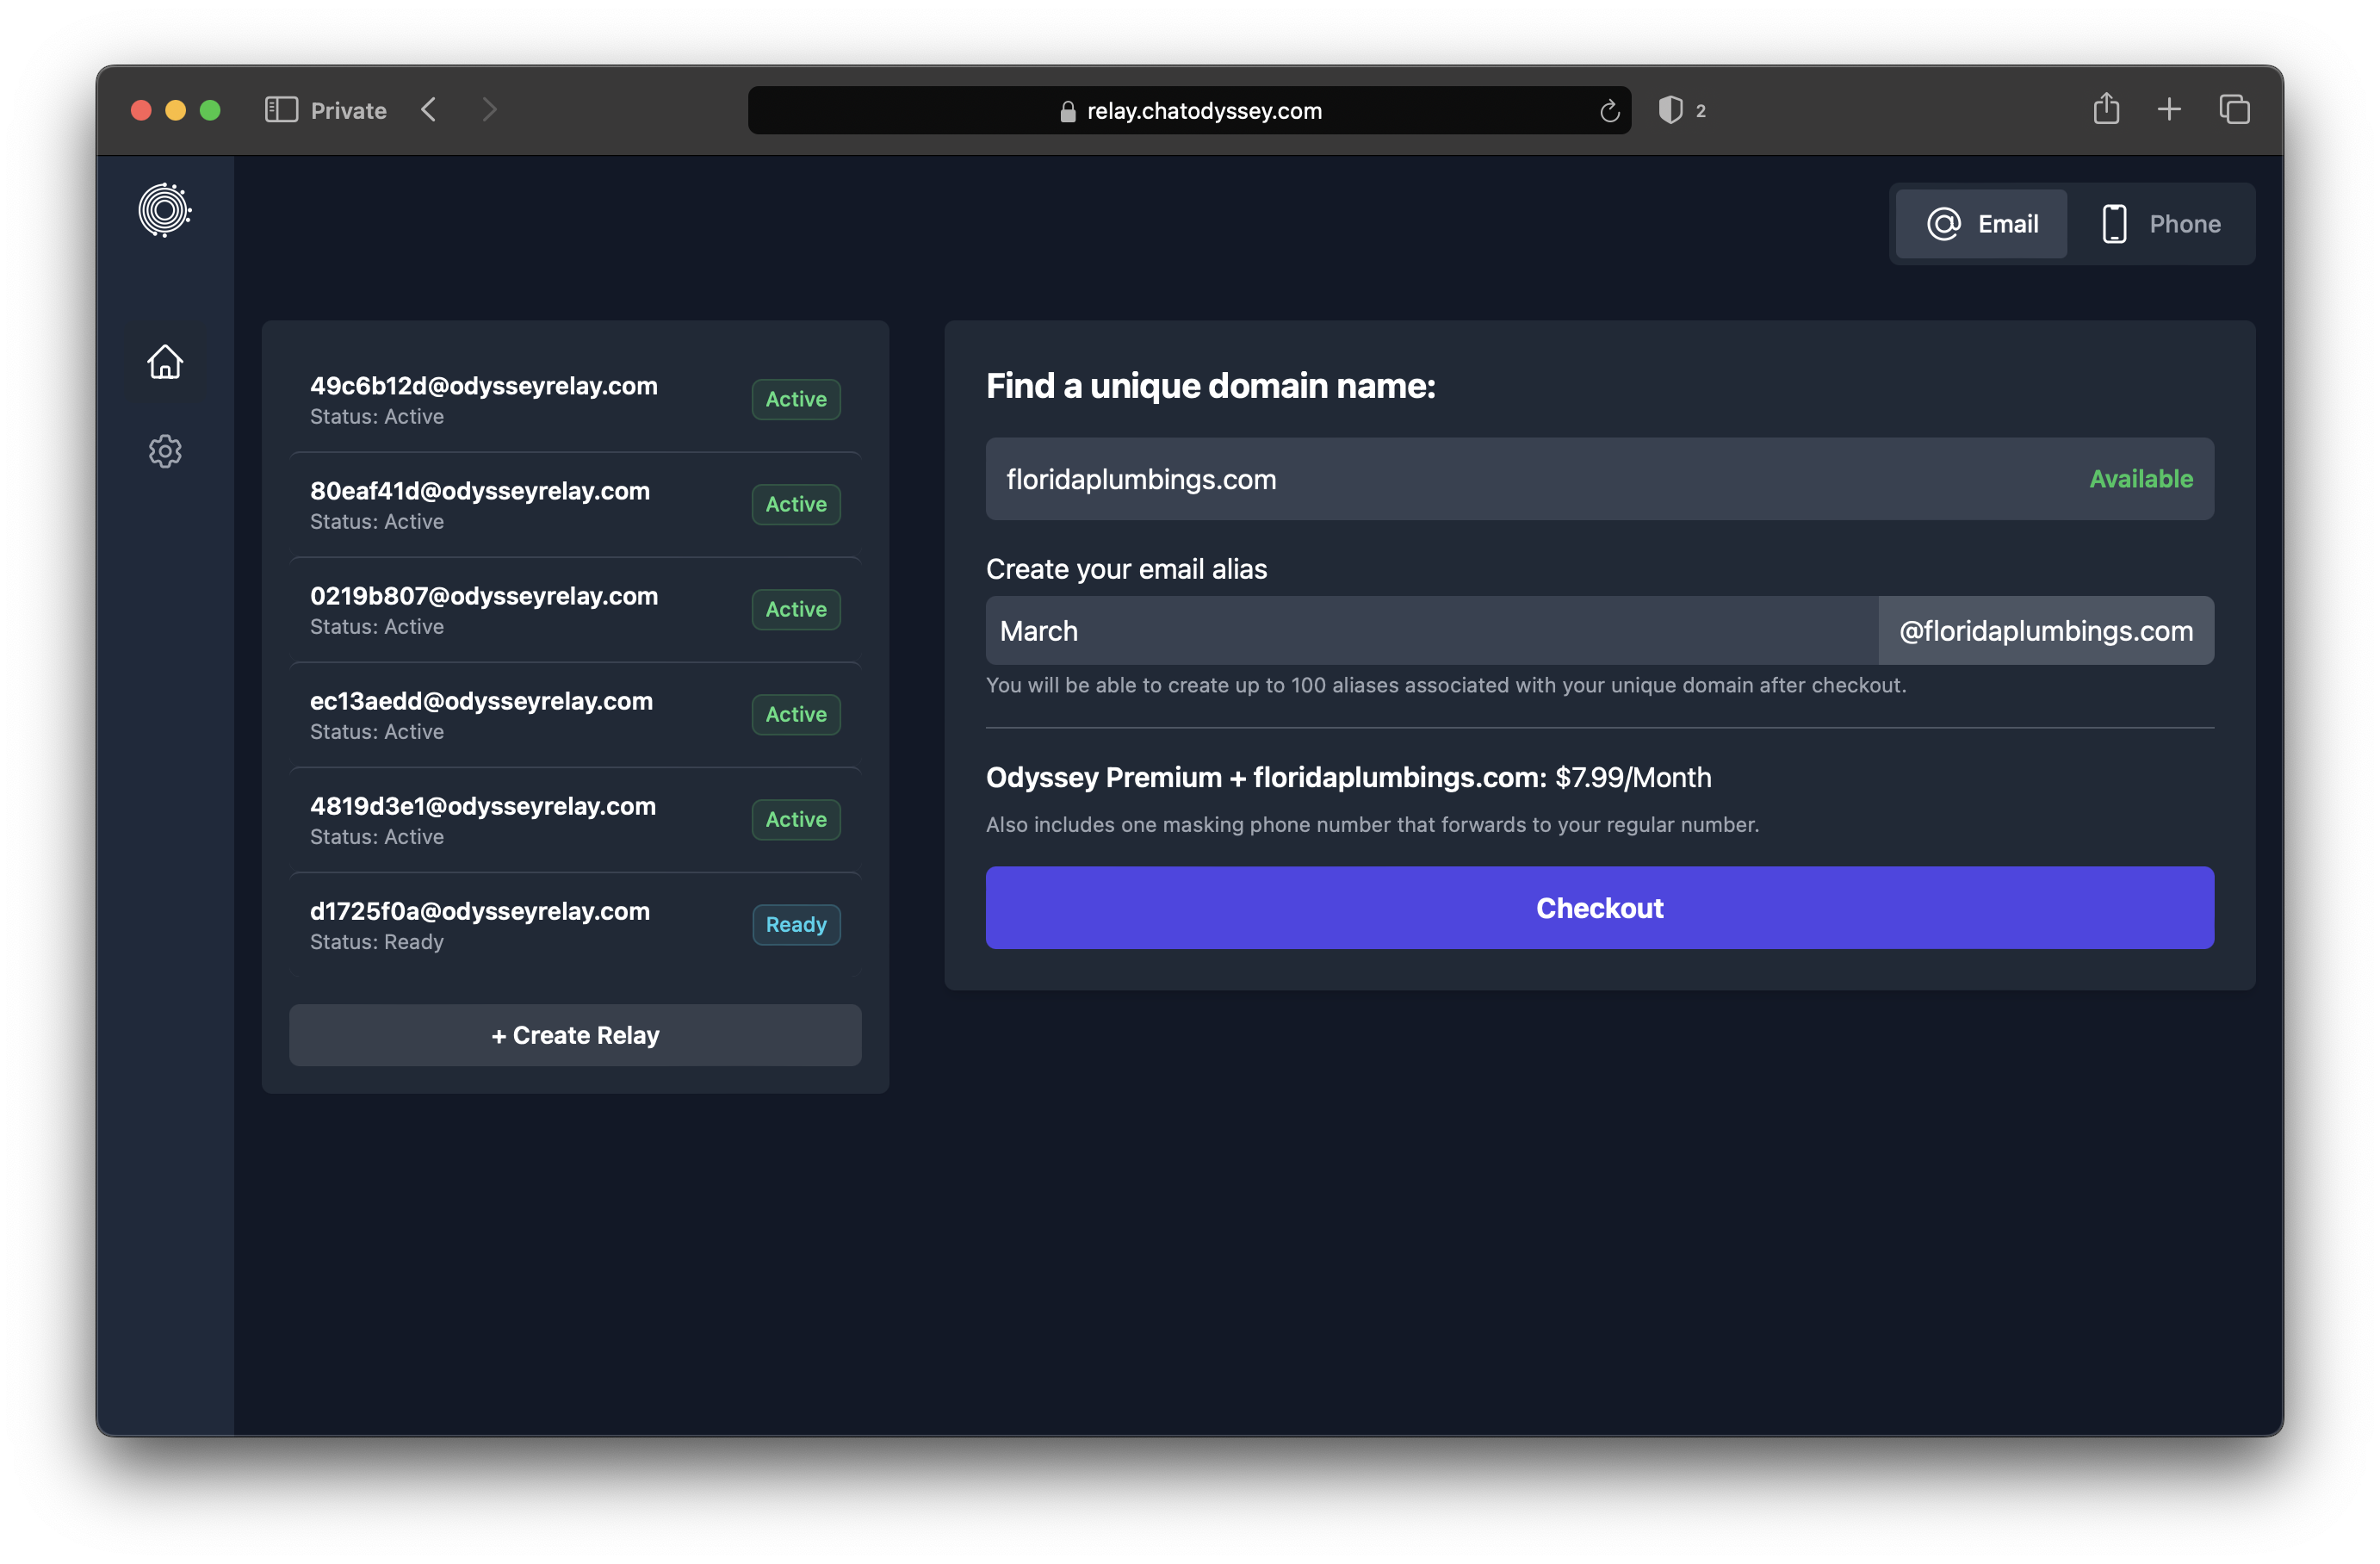The width and height of the screenshot is (2380, 1564).
Task: Click the email alias field containing March
Action: tap(1430, 631)
